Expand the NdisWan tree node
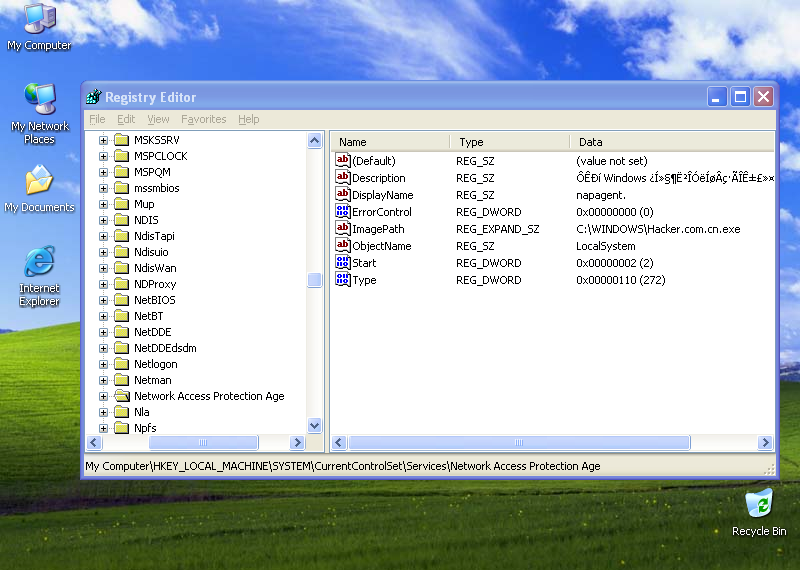Screen dimensions: 800x570 click(104, 268)
